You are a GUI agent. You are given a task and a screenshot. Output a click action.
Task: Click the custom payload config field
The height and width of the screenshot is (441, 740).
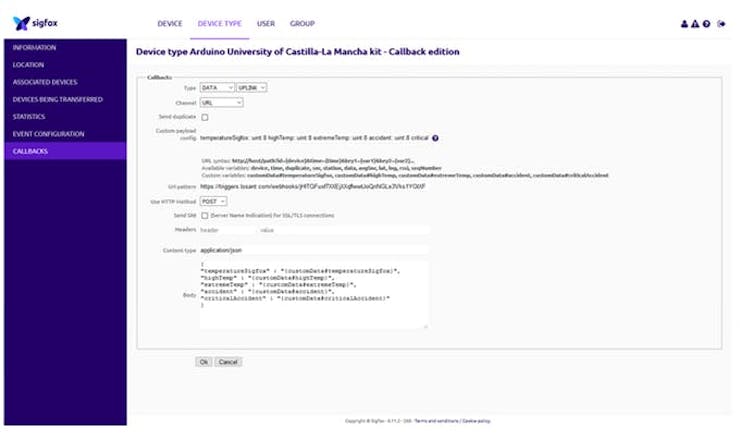[314, 138]
